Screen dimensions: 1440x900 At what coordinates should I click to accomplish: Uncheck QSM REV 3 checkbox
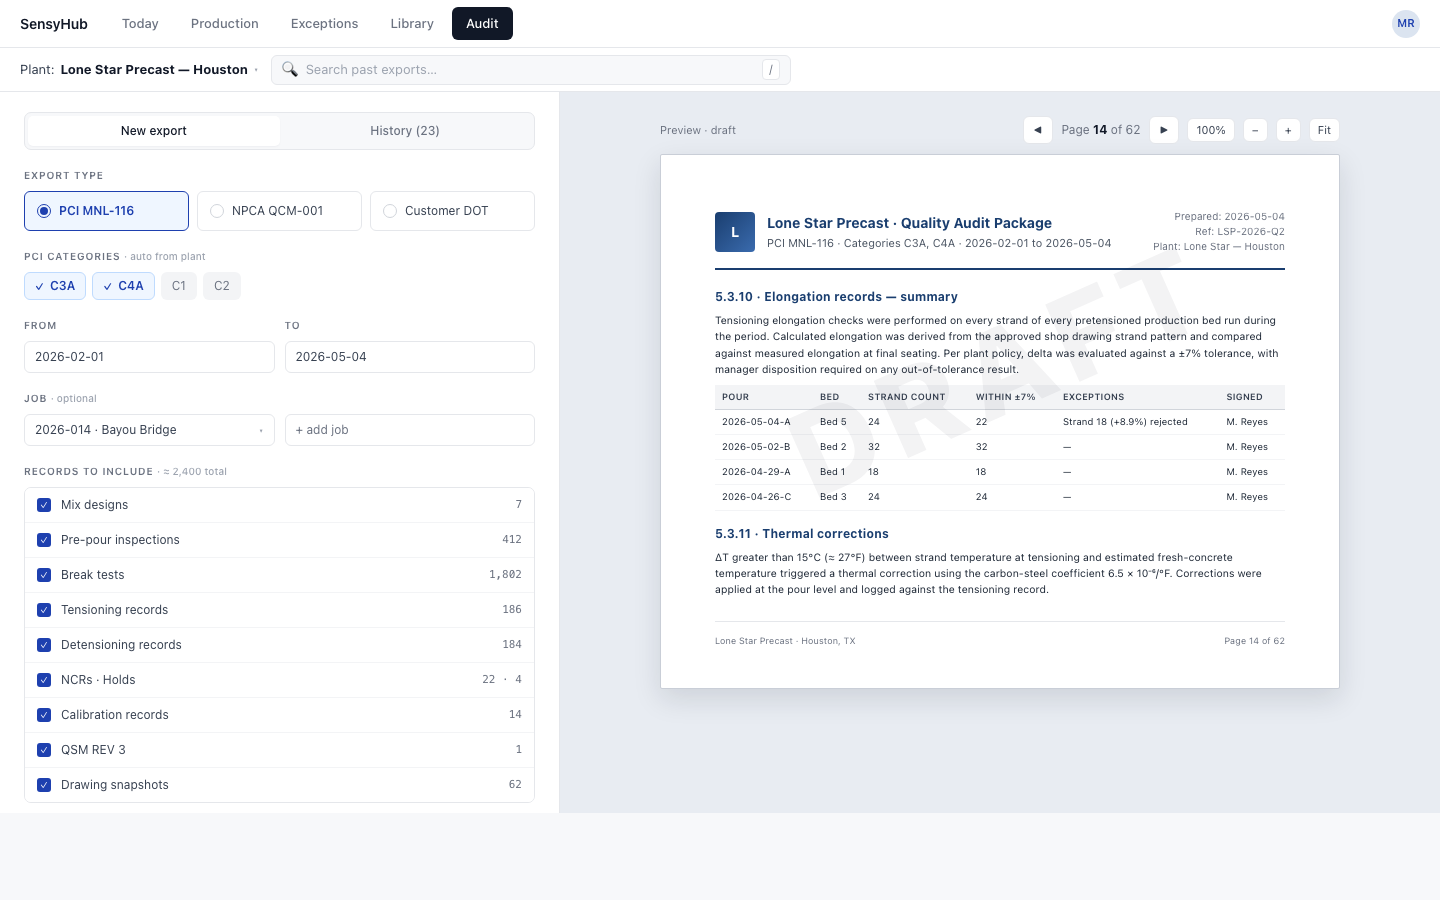coord(44,750)
